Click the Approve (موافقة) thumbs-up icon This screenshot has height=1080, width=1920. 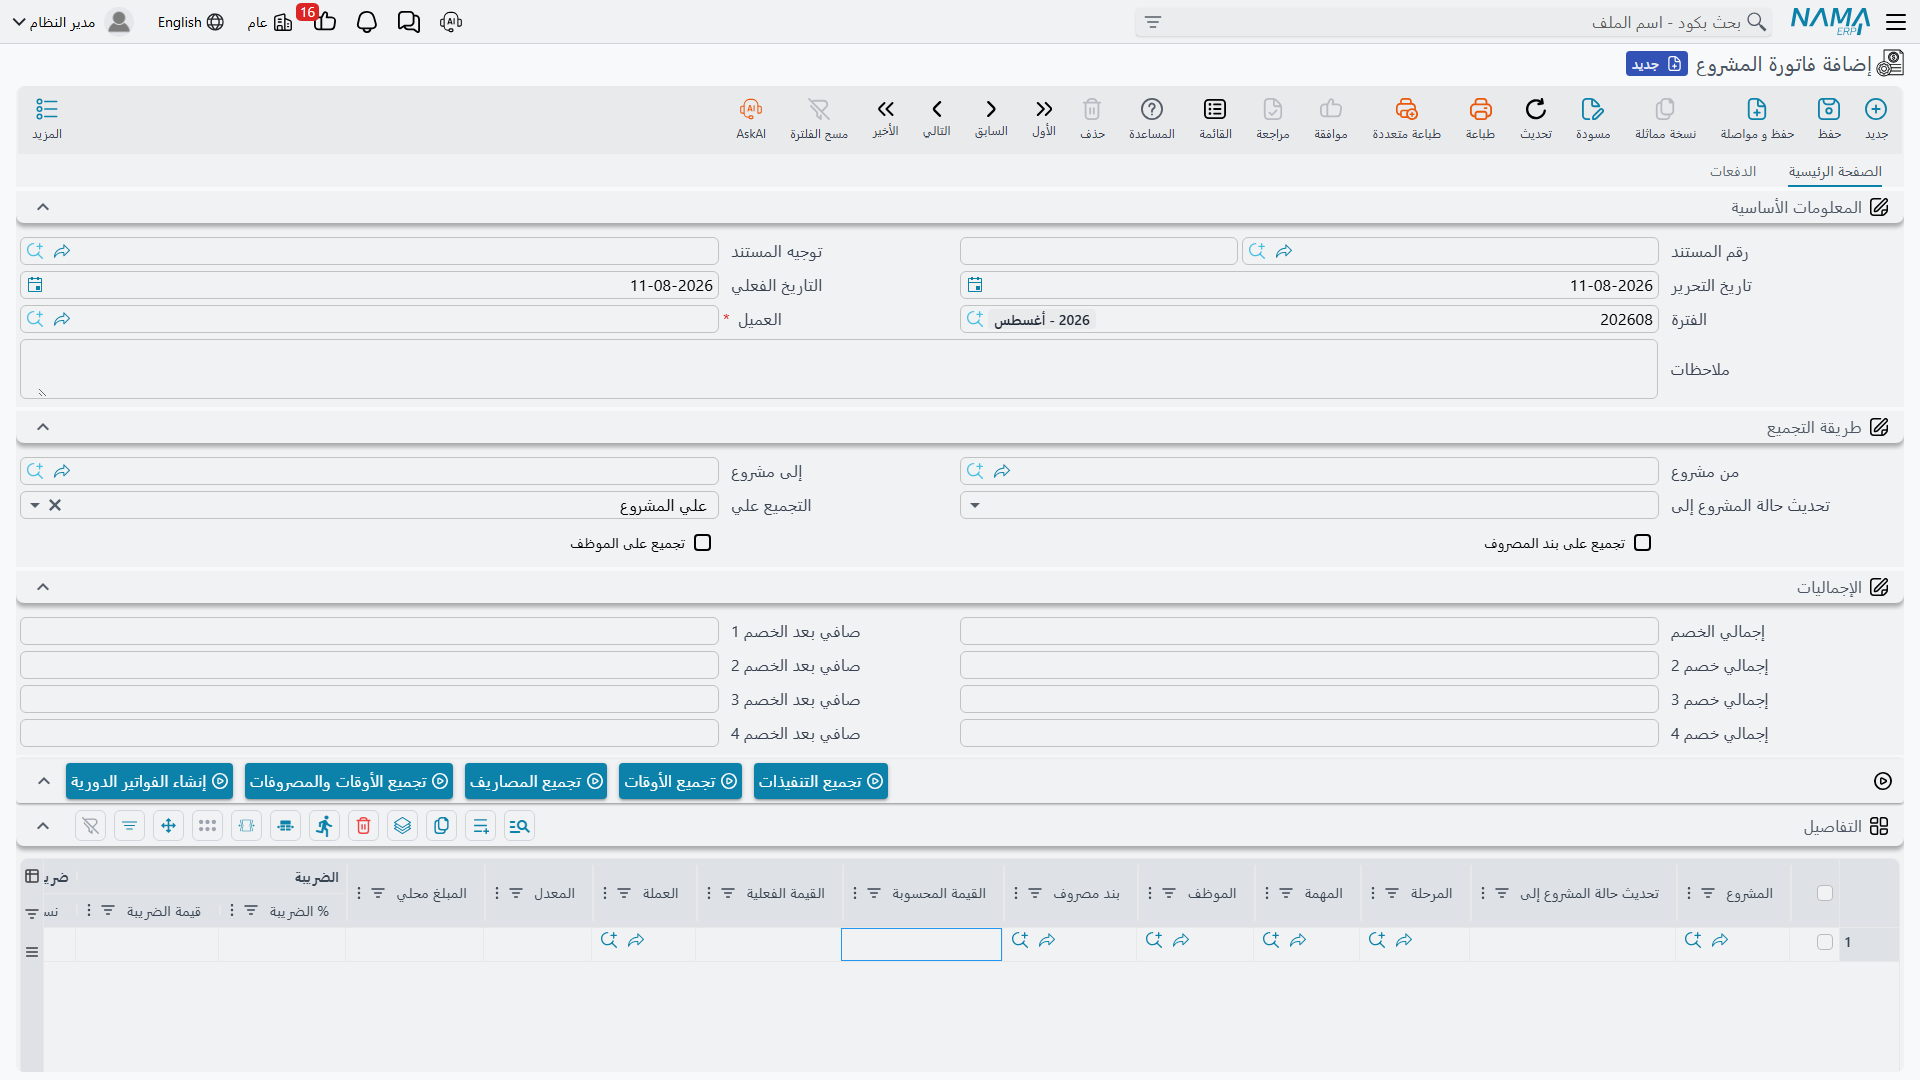point(1331,109)
